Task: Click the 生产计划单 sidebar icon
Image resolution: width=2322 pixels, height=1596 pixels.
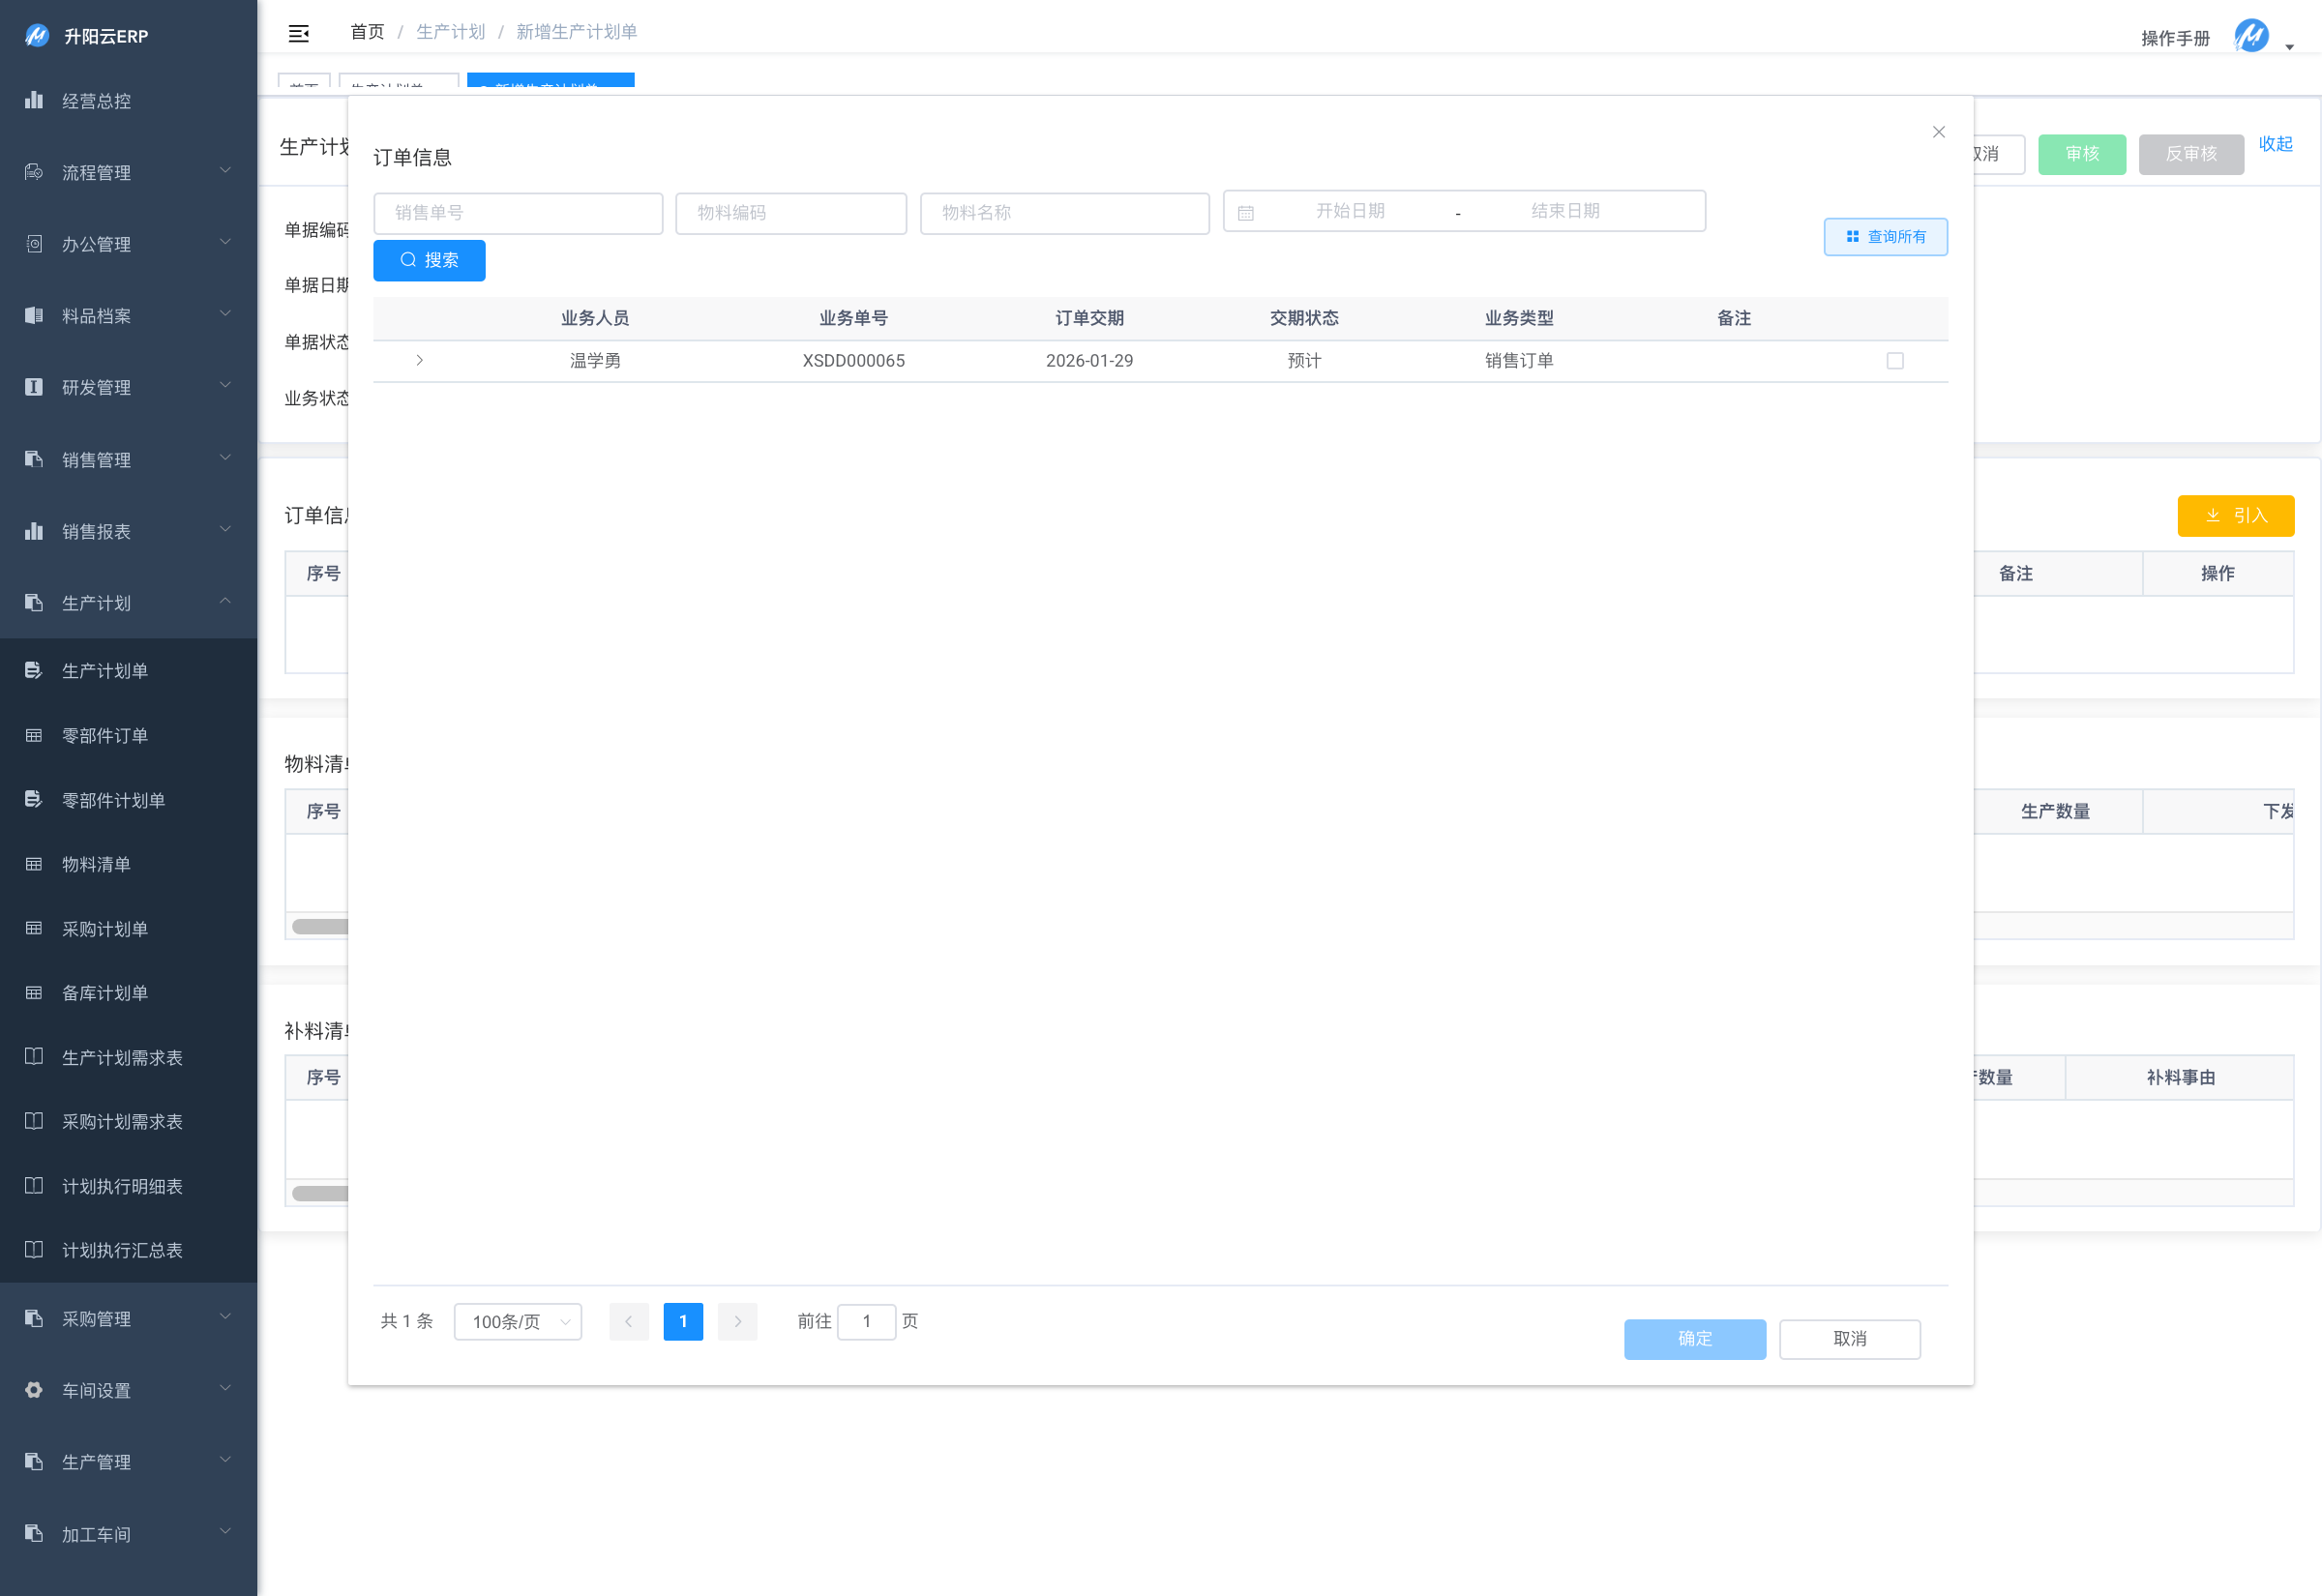Action: tap(34, 670)
